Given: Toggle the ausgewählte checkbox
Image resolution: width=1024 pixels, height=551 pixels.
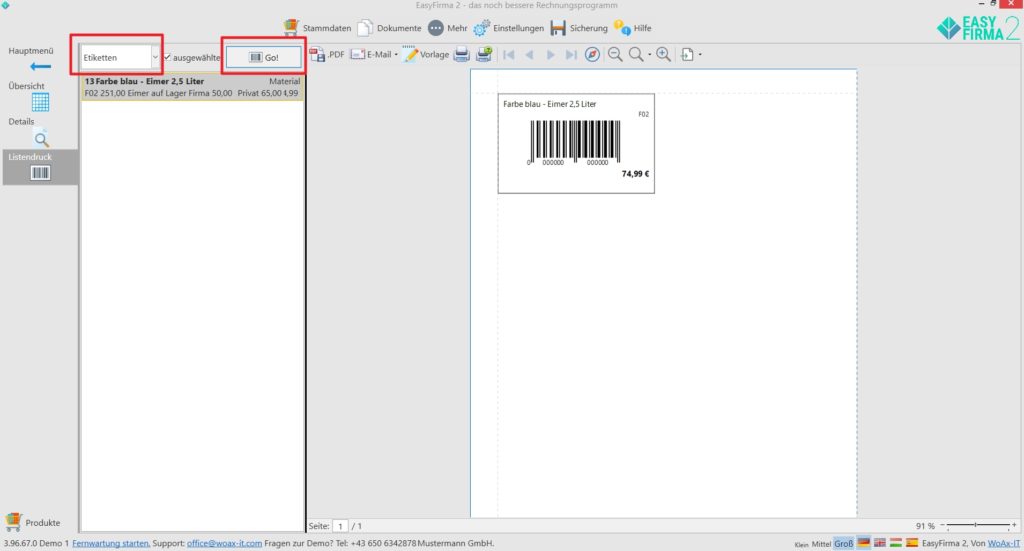Looking at the screenshot, I should (x=167, y=57).
